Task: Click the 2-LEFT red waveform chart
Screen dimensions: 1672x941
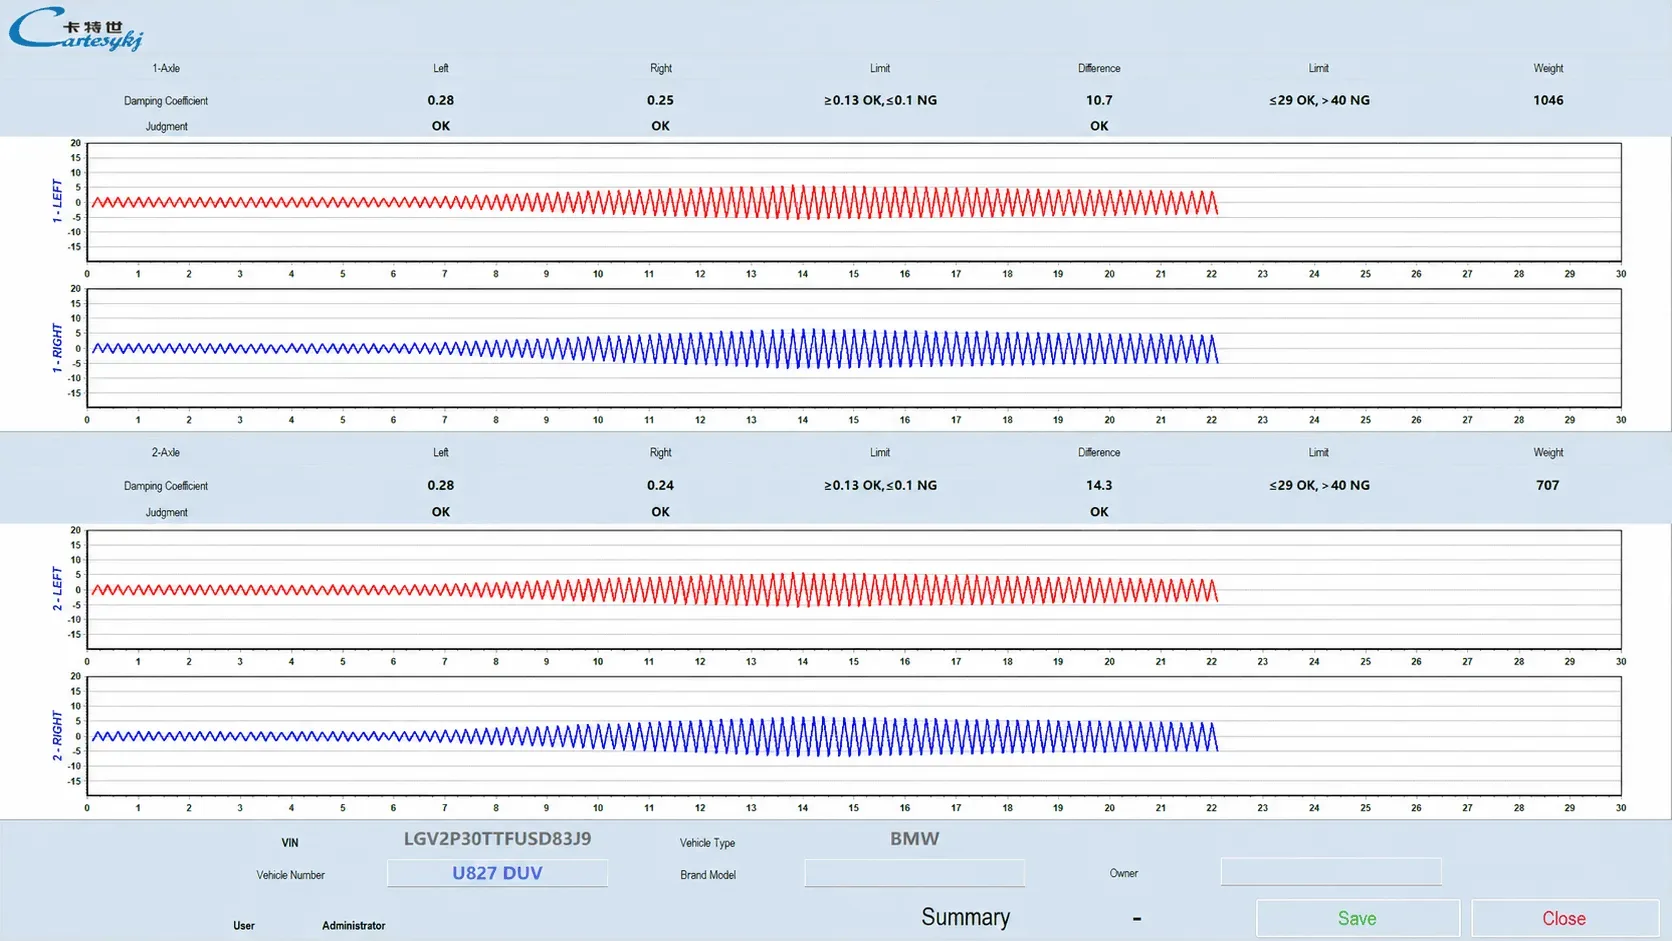Action: (854, 589)
